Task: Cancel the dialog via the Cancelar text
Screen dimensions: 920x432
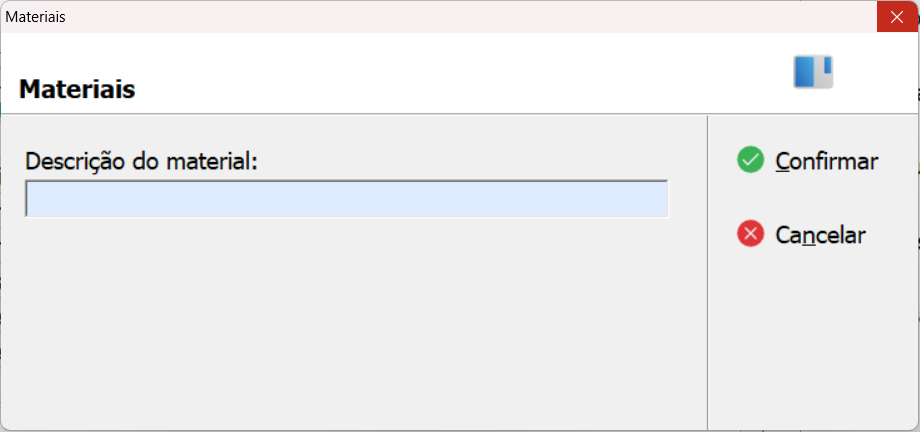Action: tap(820, 235)
